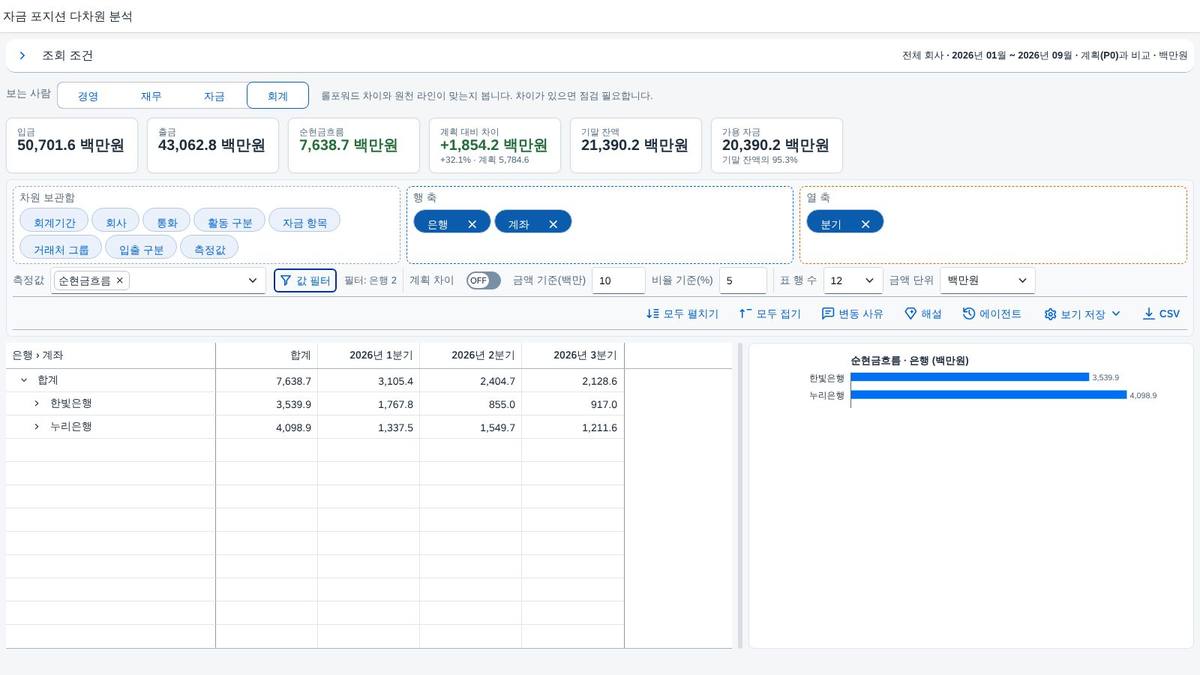This screenshot has width=1200, height=675.
Task: Click the 은행 › 계좌 header cell
Action: point(110,355)
